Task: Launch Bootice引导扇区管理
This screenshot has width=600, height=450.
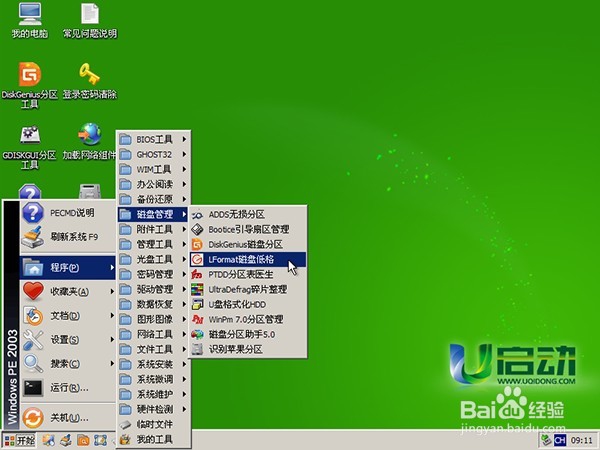Action: [248, 229]
